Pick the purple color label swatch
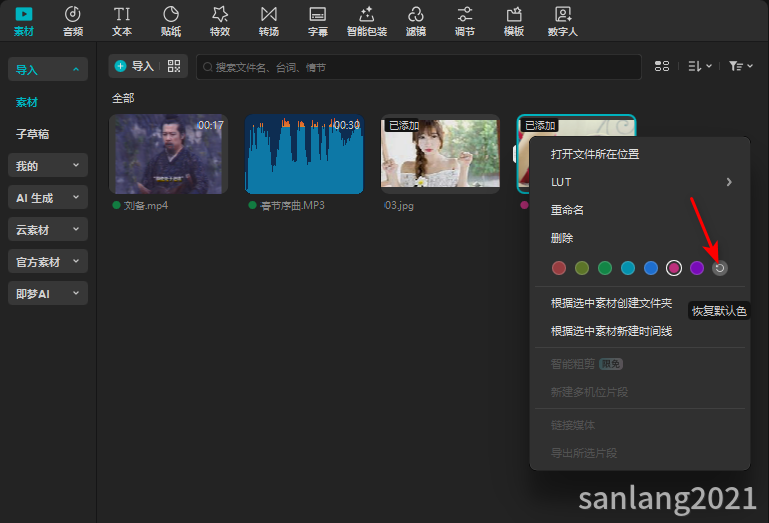Screen dimensions: 769x523 [x=697, y=268]
